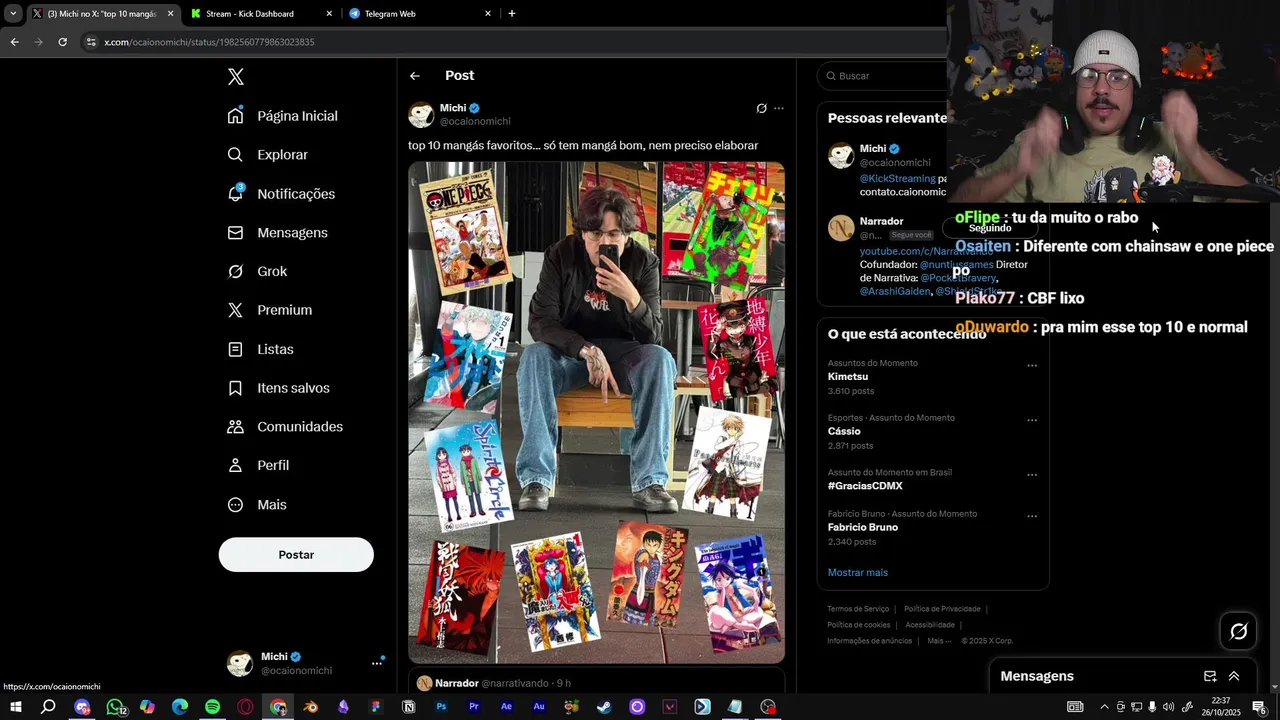The height and width of the screenshot is (720, 1280).
Task: Open the manga collage image
Action: [596, 413]
